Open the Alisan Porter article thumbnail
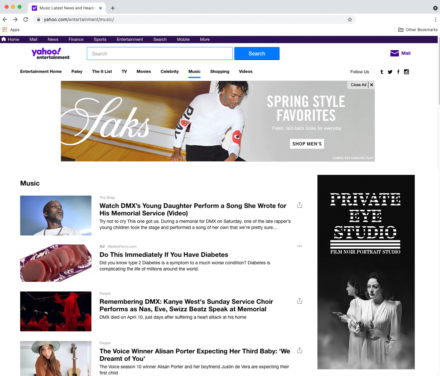Image resolution: width=440 pixels, height=376 pixels. point(56,358)
